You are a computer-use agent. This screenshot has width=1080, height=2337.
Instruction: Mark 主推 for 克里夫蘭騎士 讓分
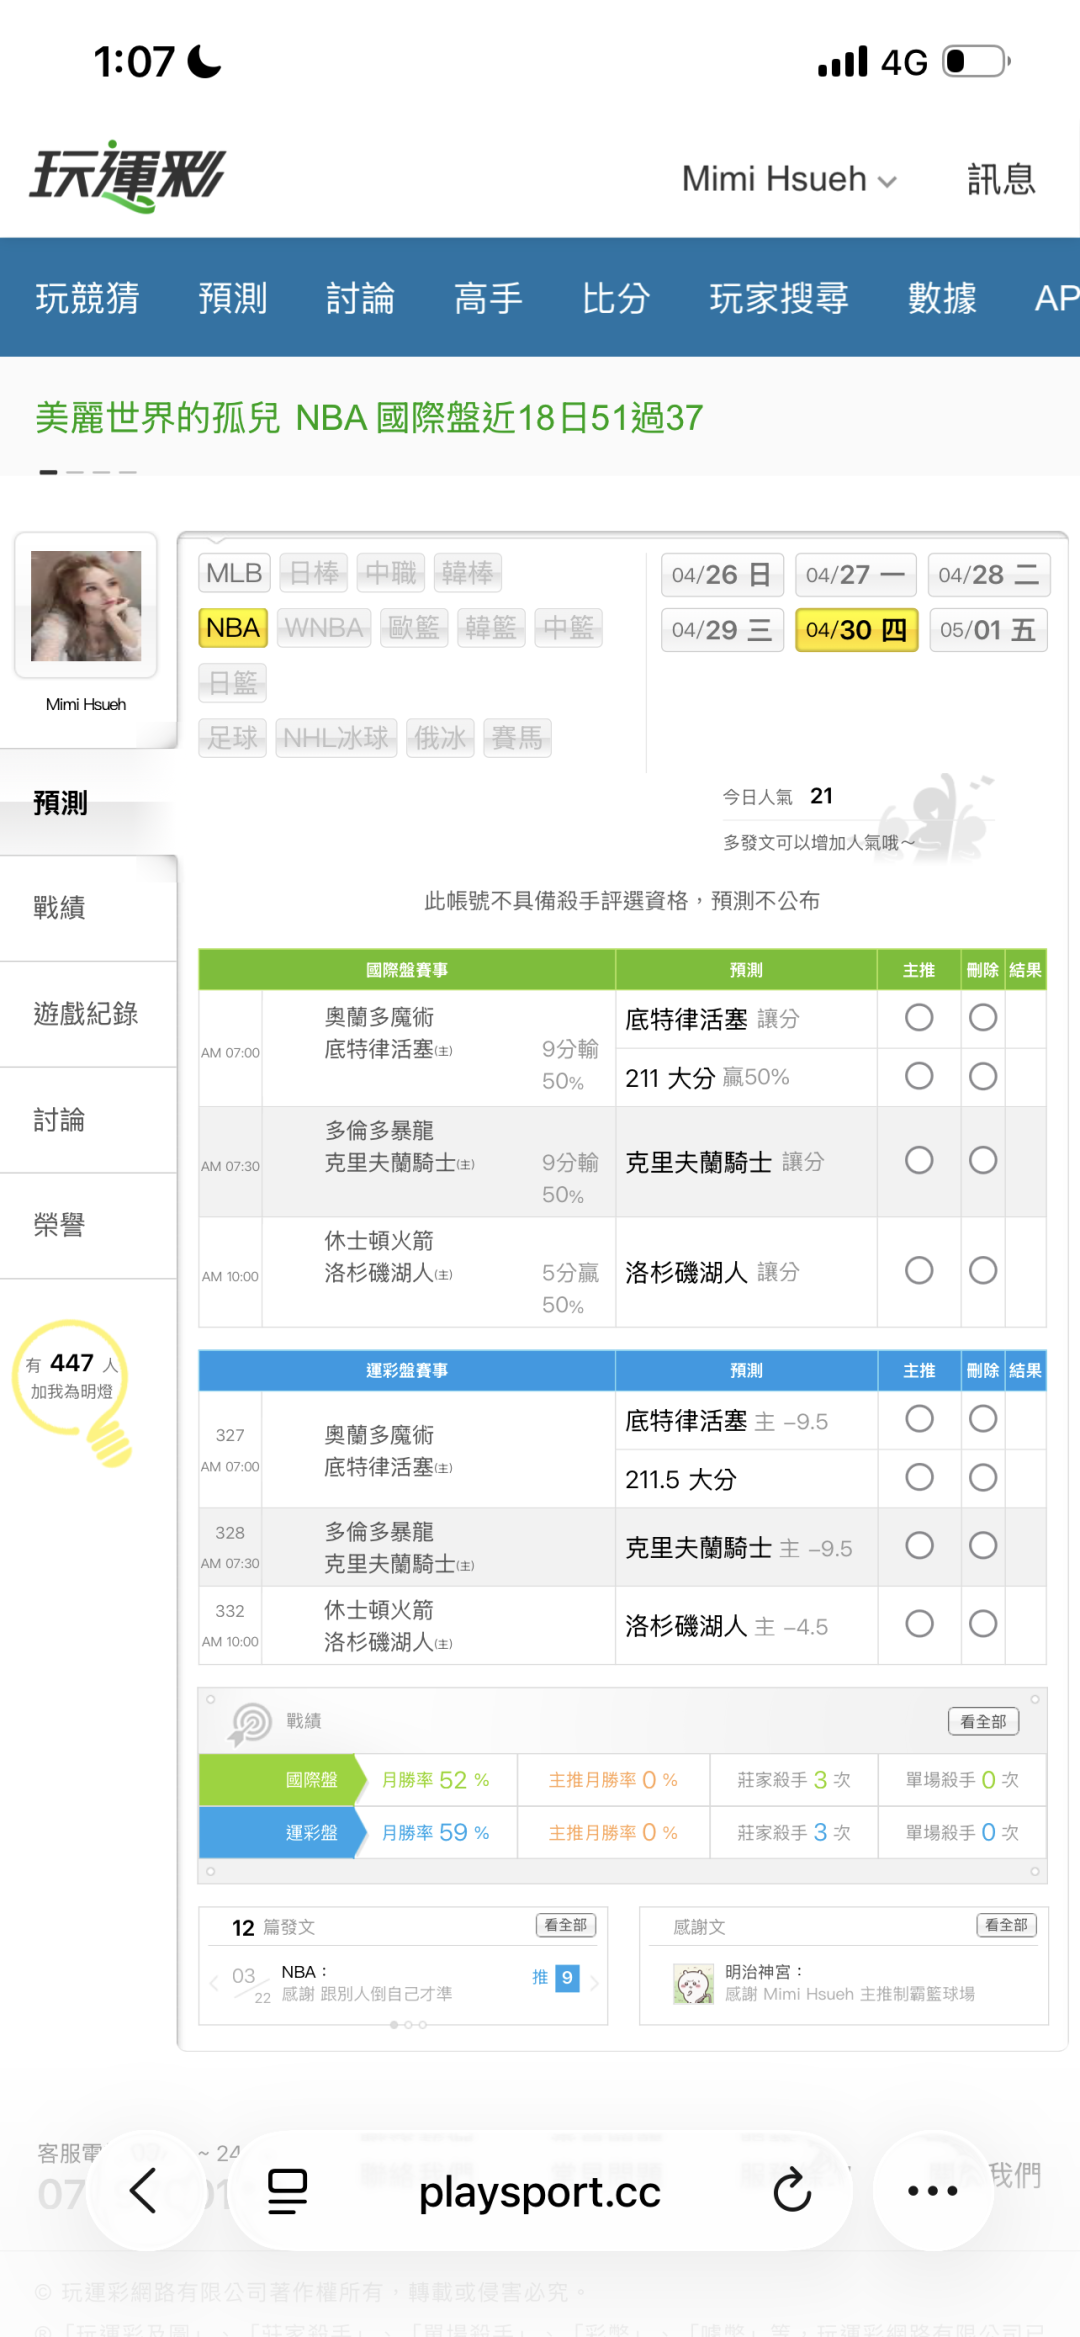919,1160
